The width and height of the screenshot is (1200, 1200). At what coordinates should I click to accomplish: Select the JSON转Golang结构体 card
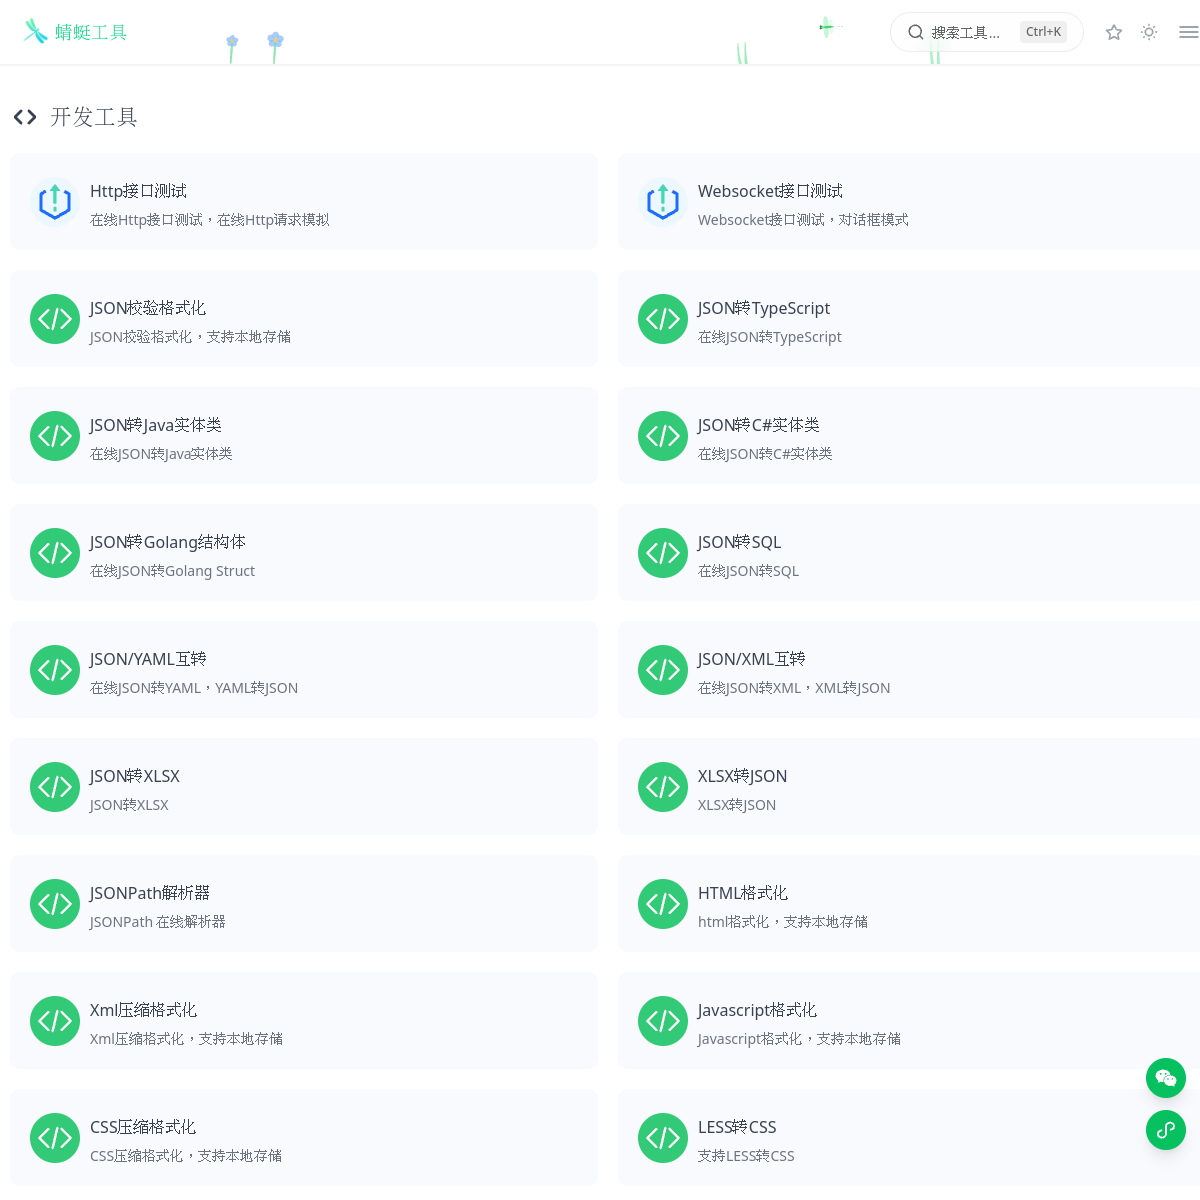point(304,553)
